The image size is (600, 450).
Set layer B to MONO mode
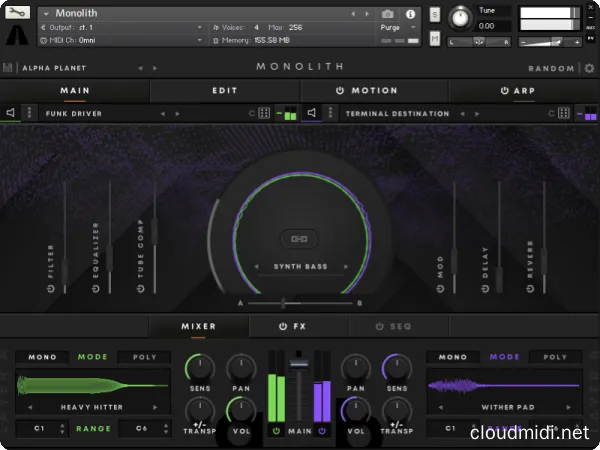tap(453, 357)
